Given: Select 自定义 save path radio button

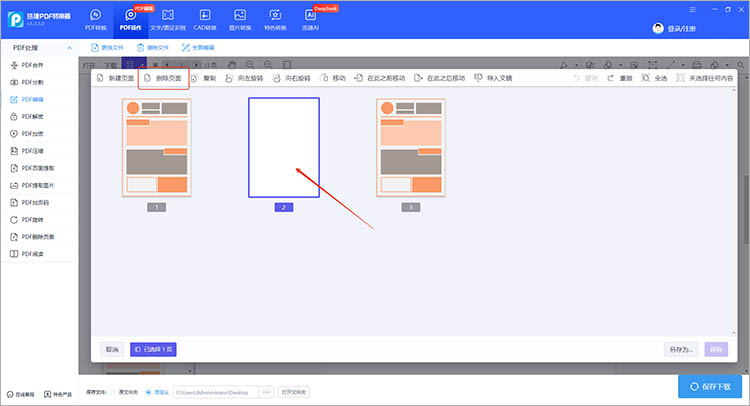Looking at the screenshot, I should [150, 392].
